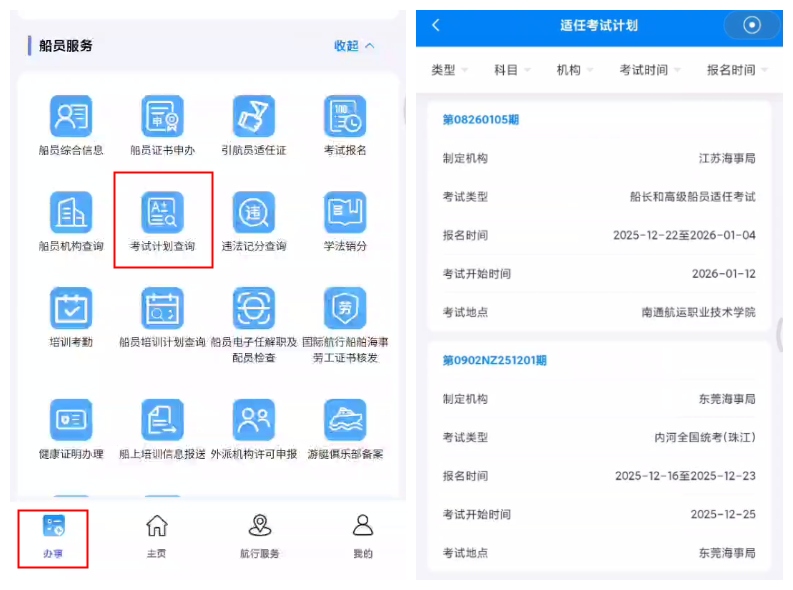Expand the 考试时间 filter dropdown
Image resolution: width=793 pixels, height=590 pixels.
tap(649, 70)
